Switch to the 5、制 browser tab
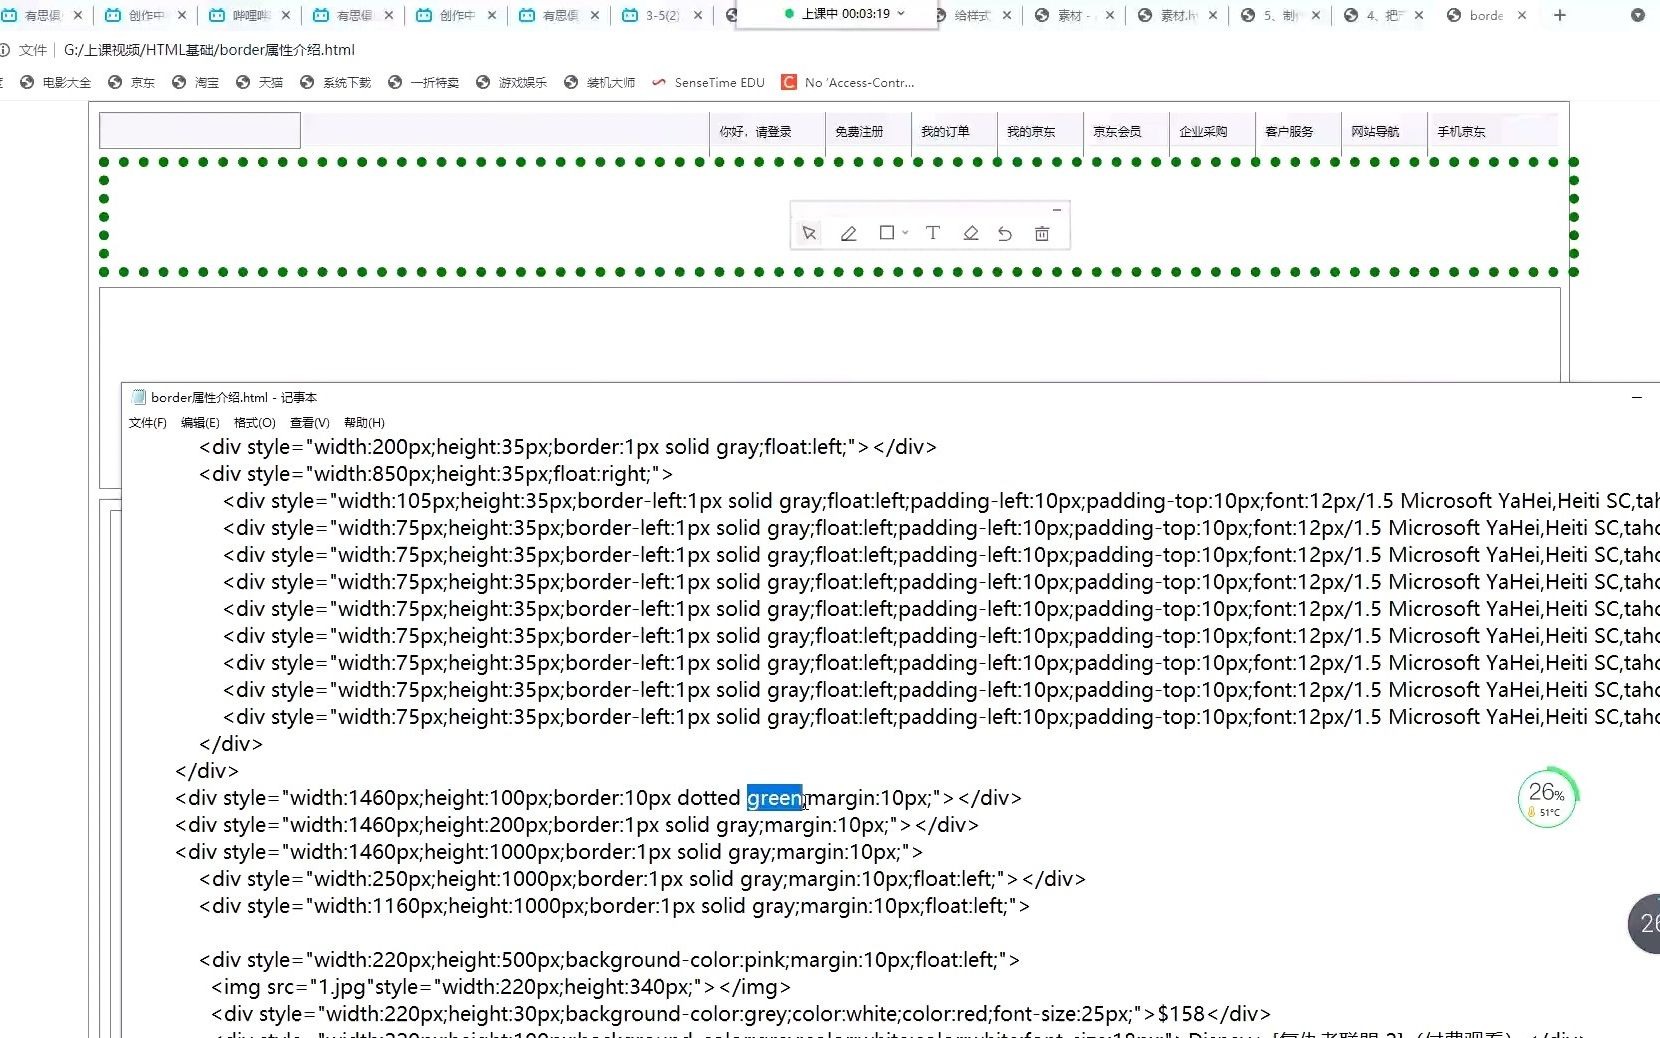The width and height of the screenshot is (1660, 1038). [x=1280, y=15]
